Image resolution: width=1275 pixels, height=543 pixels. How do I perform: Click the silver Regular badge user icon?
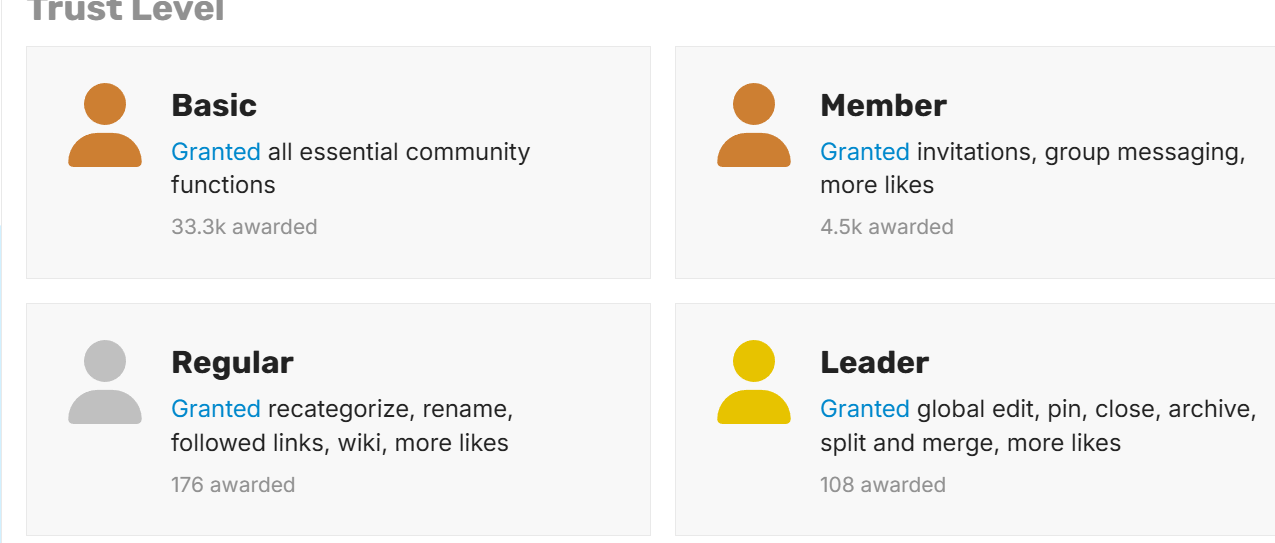105,382
